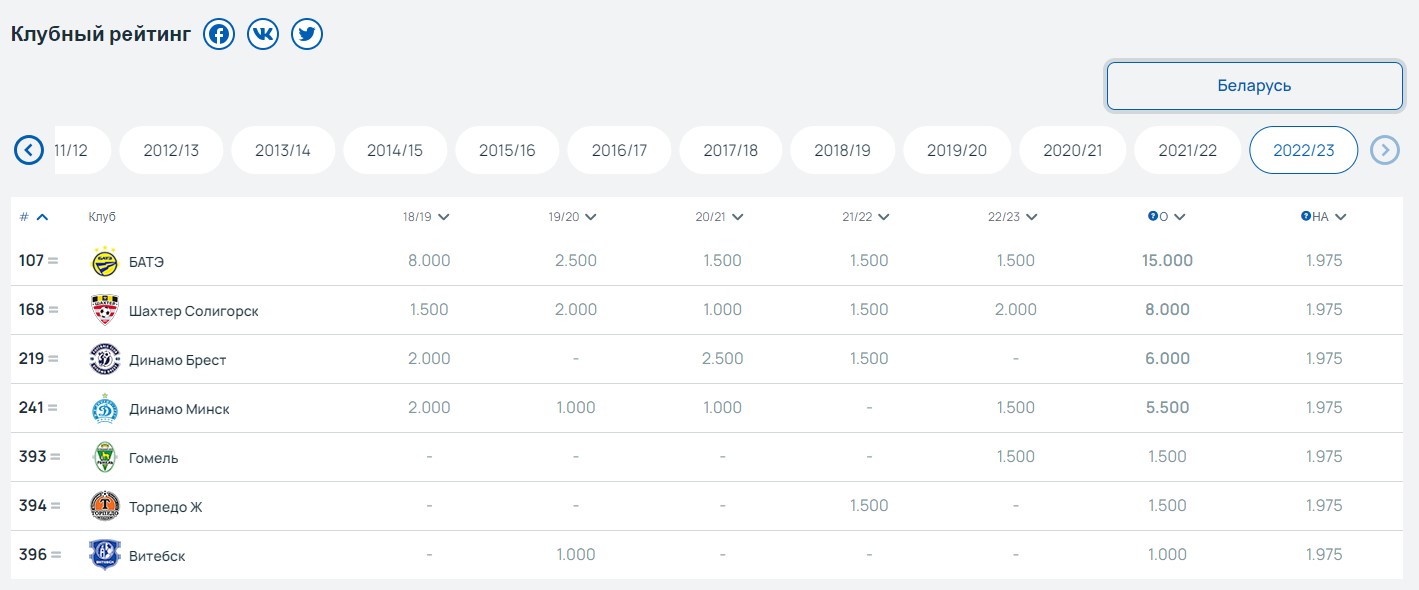Click the Dinamo Brest club logo
Viewport: 1419px width, 590px height.
coord(105,359)
